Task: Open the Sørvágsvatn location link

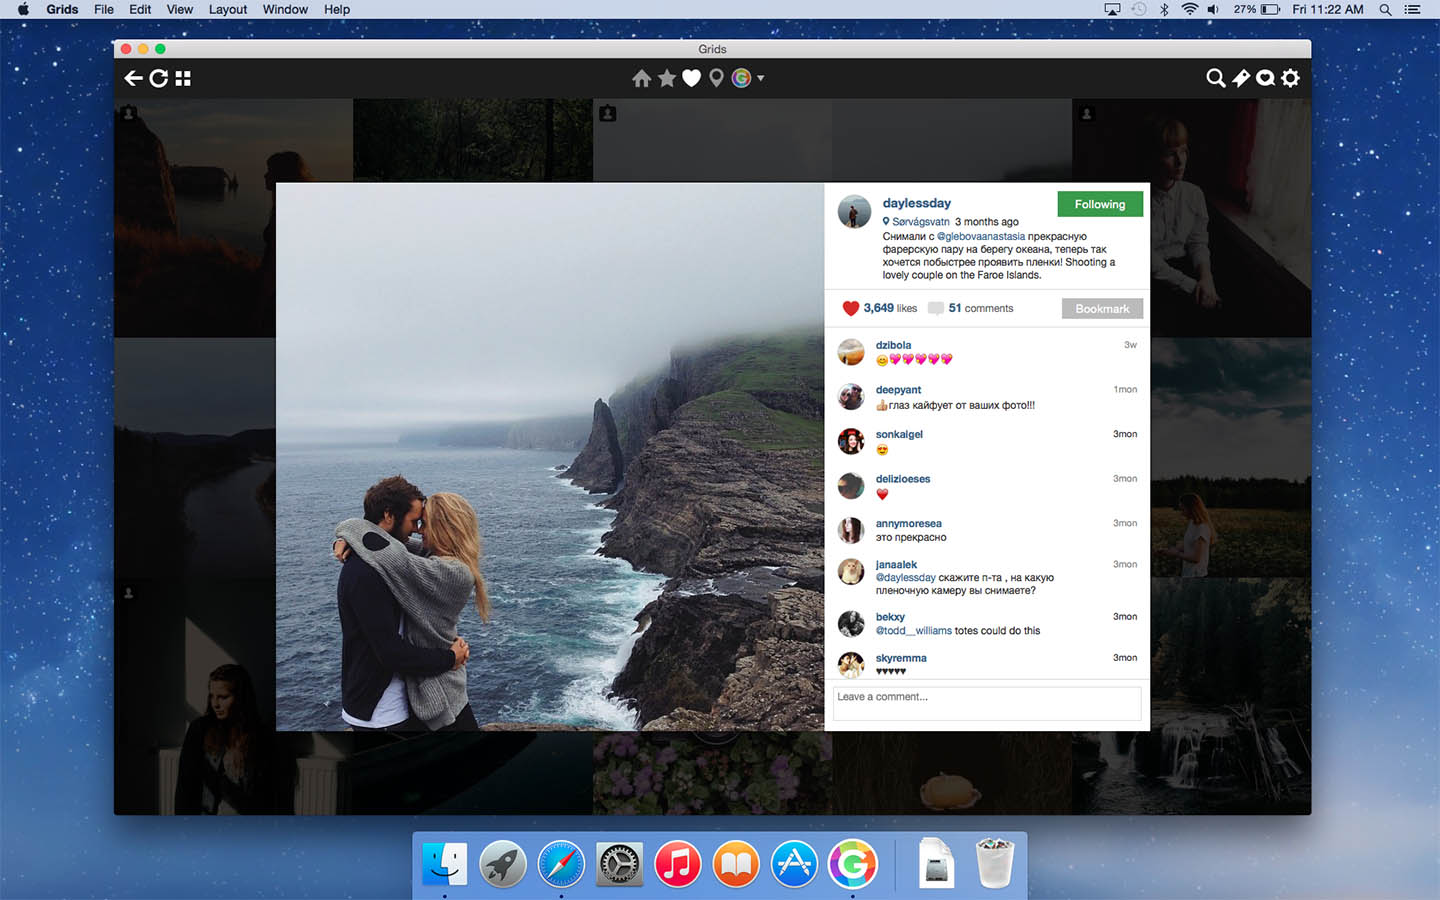Action: 920,222
